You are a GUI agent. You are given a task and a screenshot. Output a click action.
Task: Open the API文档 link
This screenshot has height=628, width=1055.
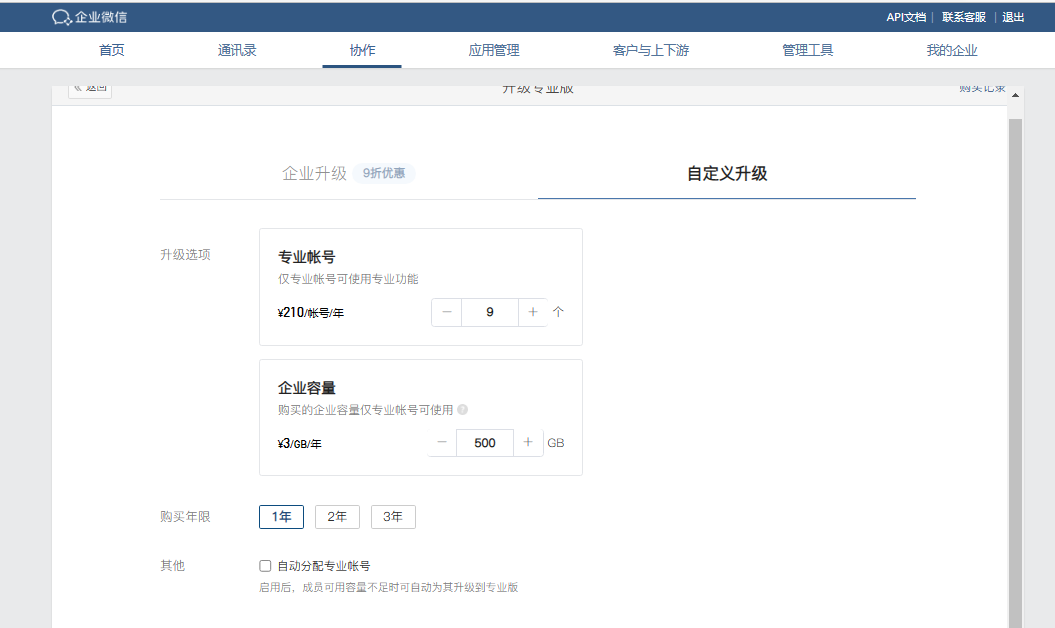pyautogui.click(x=906, y=16)
